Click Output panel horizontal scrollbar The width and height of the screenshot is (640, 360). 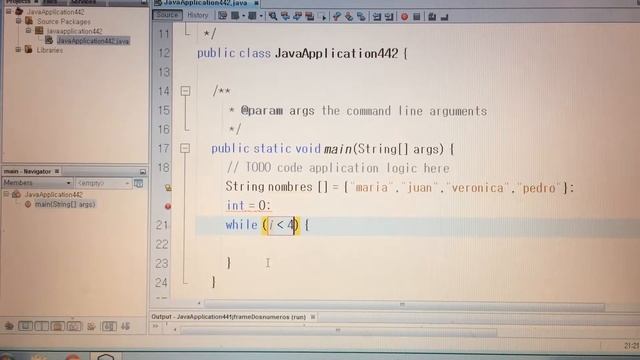pos(338,330)
